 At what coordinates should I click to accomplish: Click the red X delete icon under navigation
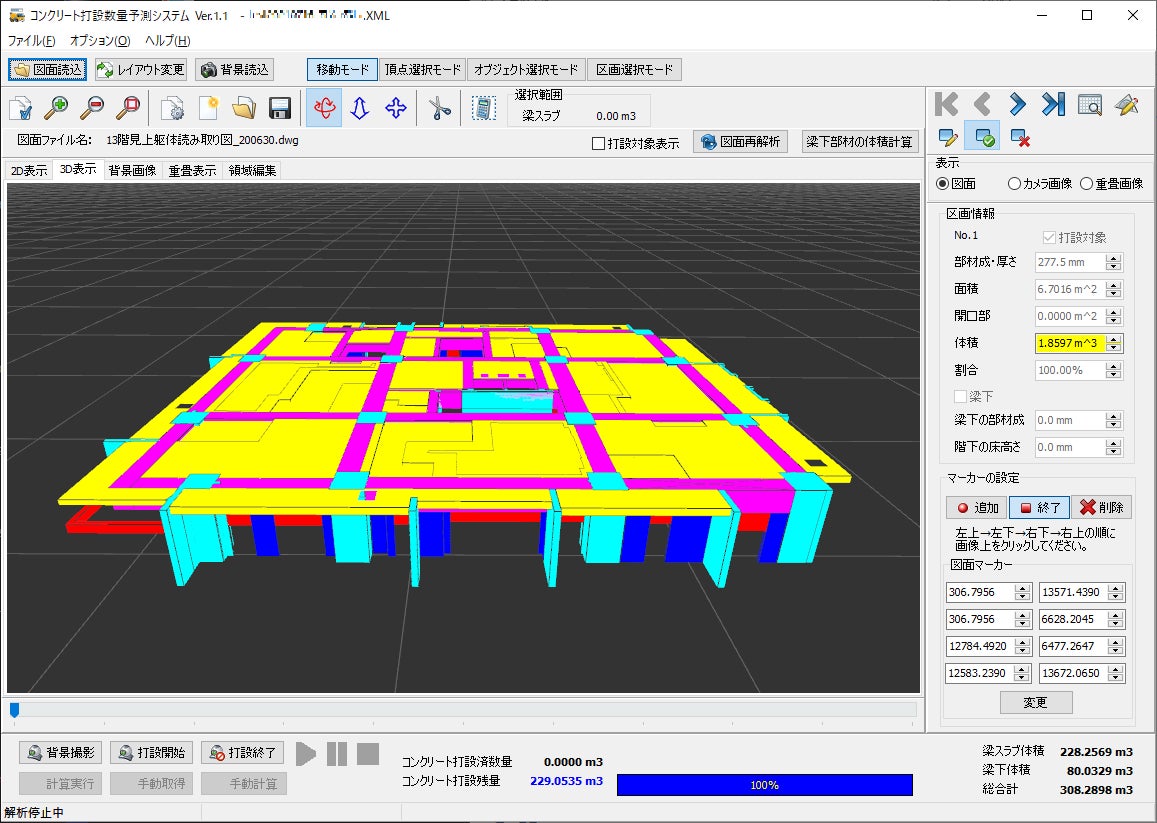pos(1020,138)
